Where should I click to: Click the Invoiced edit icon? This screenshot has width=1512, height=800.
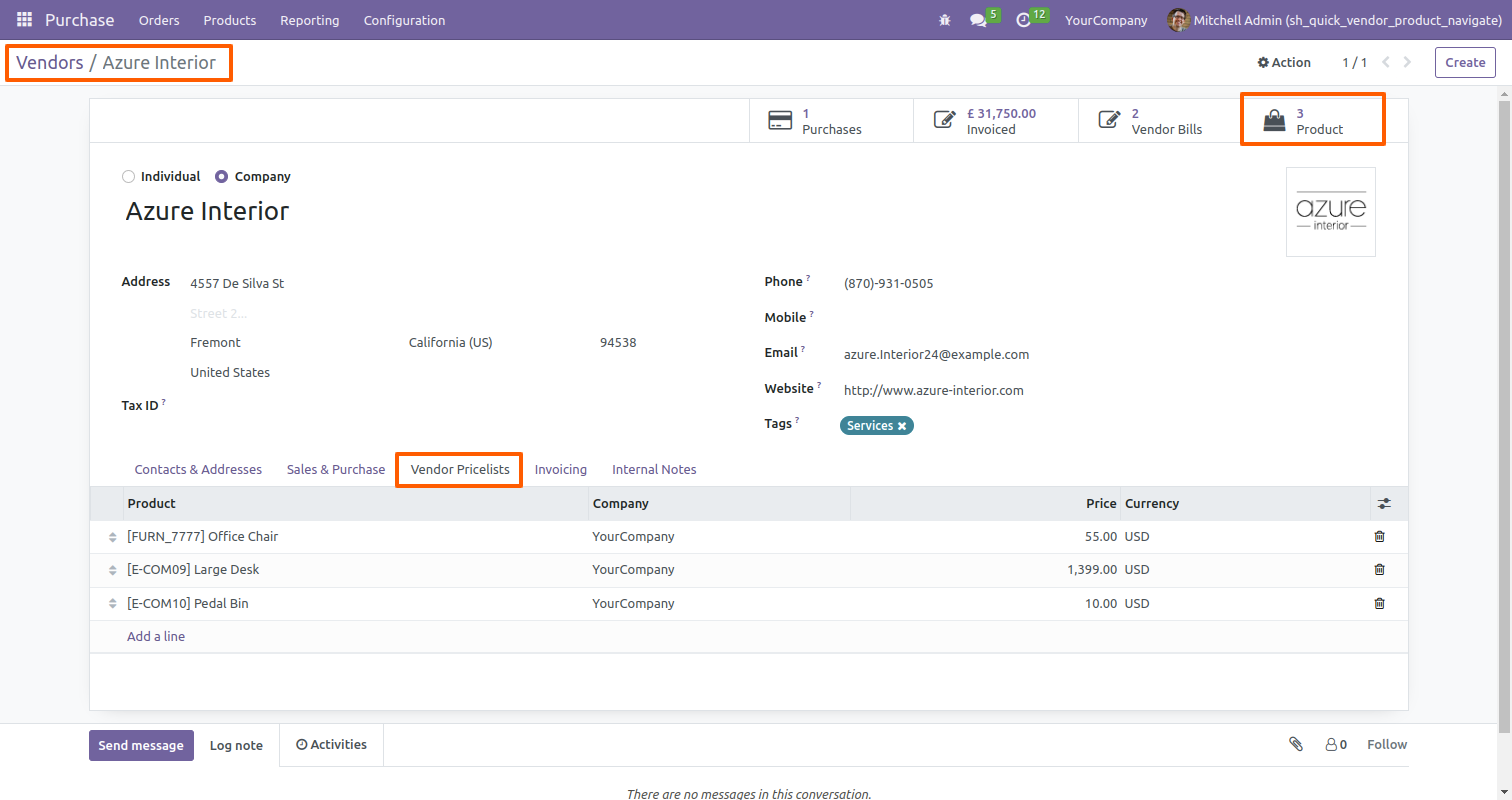click(x=944, y=121)
